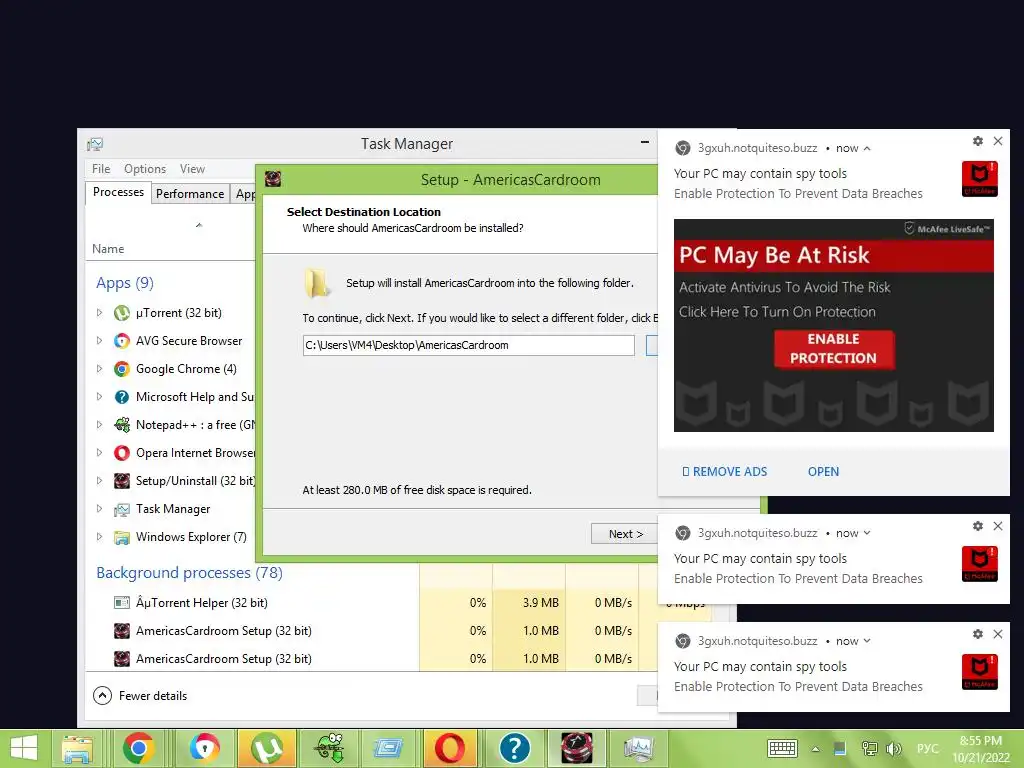Click the volume speaker icon in system tray
This screenshot has height=768, width=1024.
point(893,748)
